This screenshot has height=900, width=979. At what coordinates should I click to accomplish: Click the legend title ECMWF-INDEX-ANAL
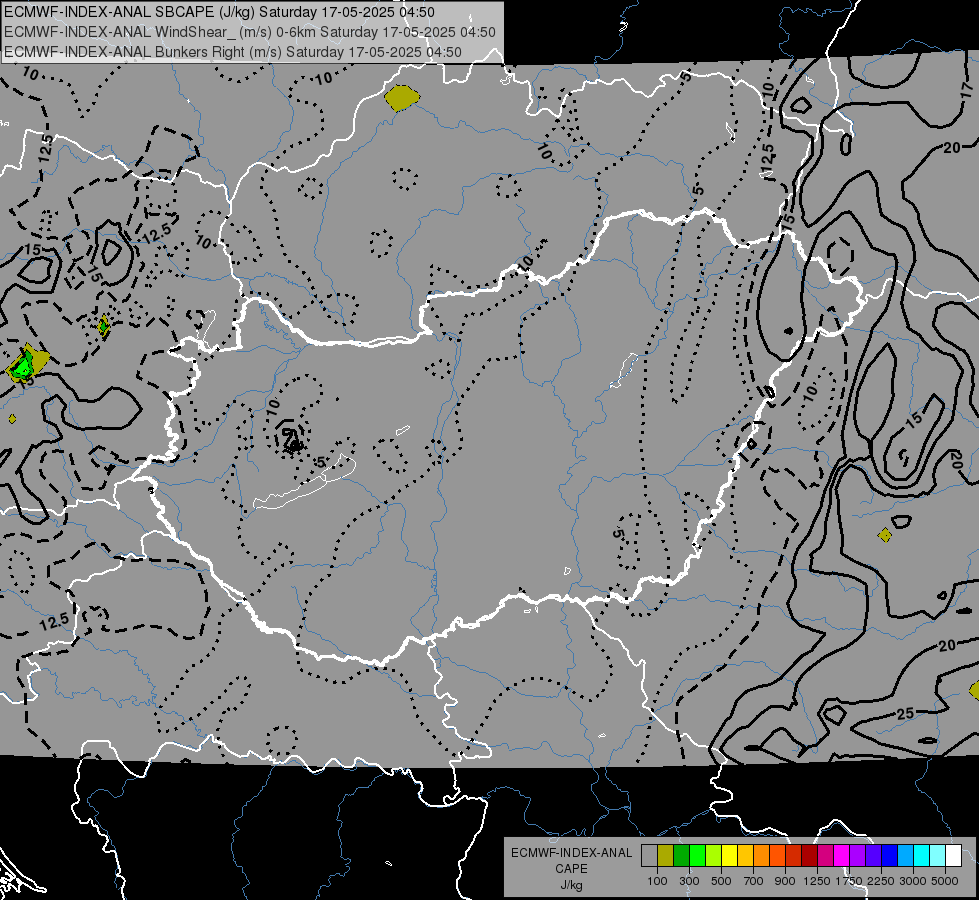(571, 853)
